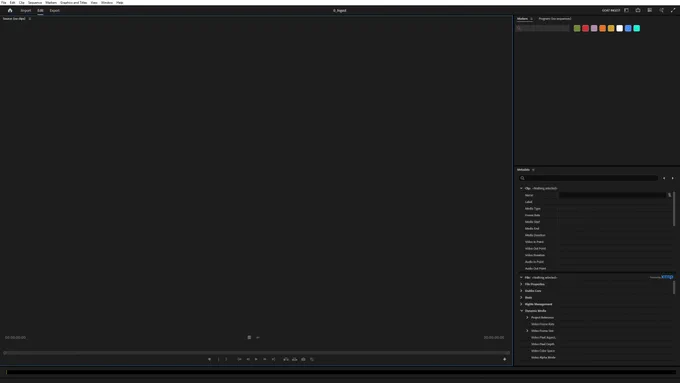
Task: Filter markers by yellow color
Action: click(x=611, y=28)
